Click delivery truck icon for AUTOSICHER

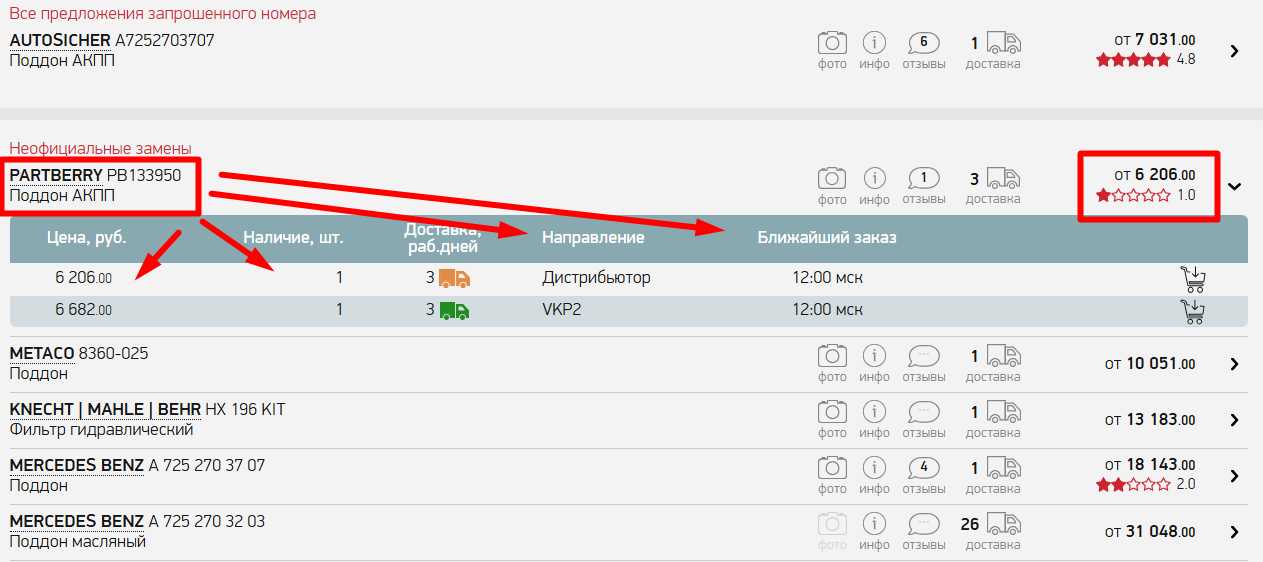coord(1004,43)
